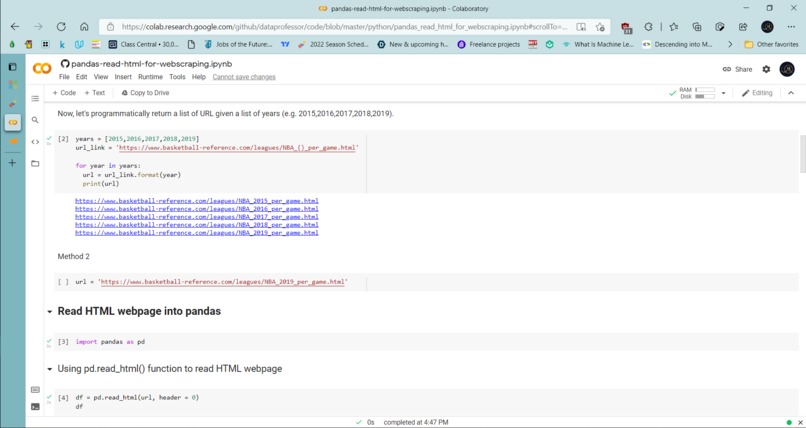Click the Method 2 text cell

coord(74,256)
